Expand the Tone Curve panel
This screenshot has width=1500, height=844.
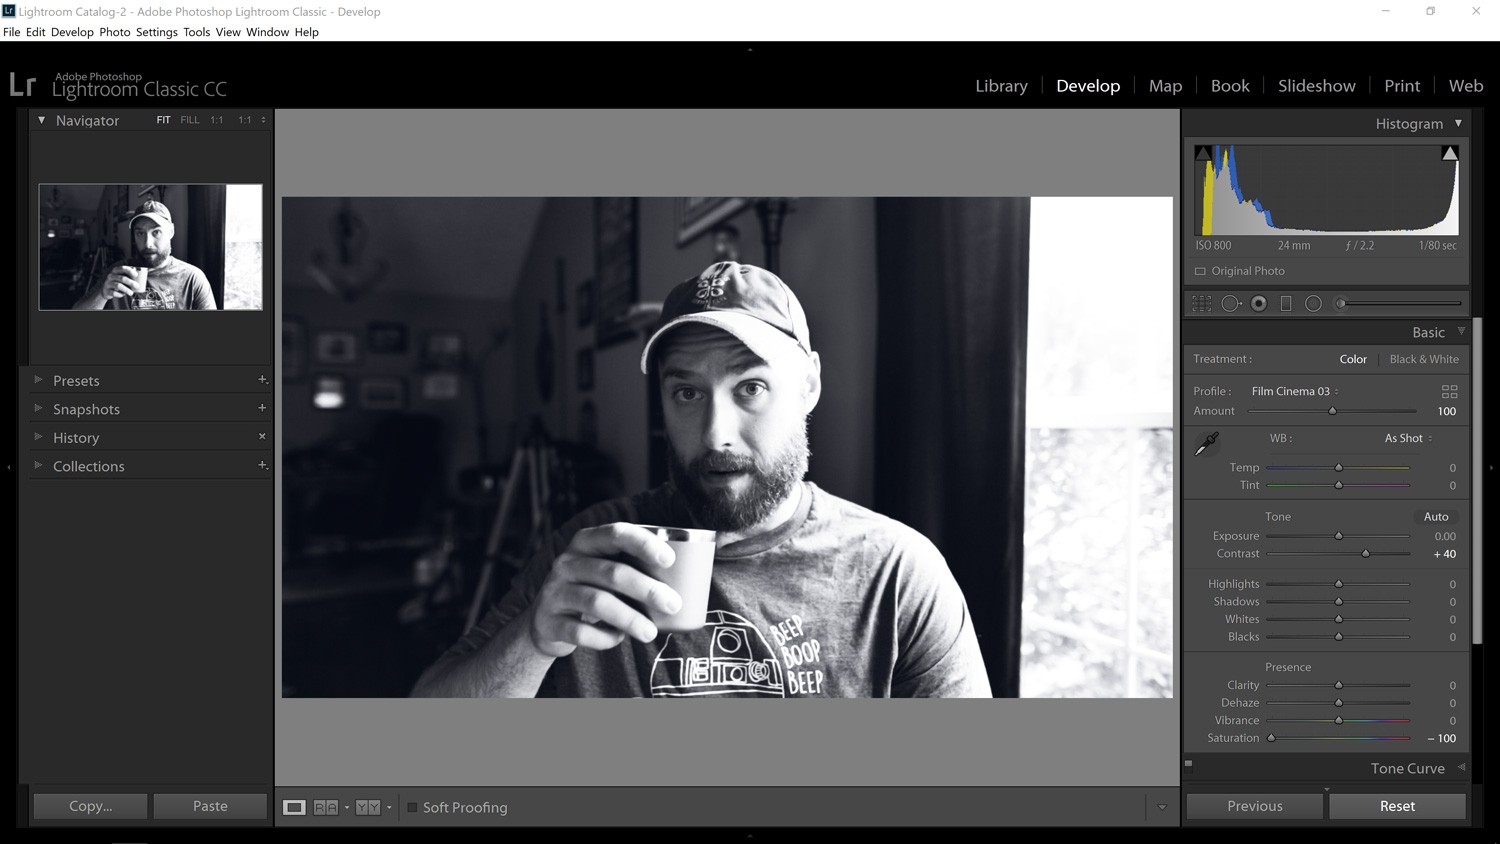1407,768
